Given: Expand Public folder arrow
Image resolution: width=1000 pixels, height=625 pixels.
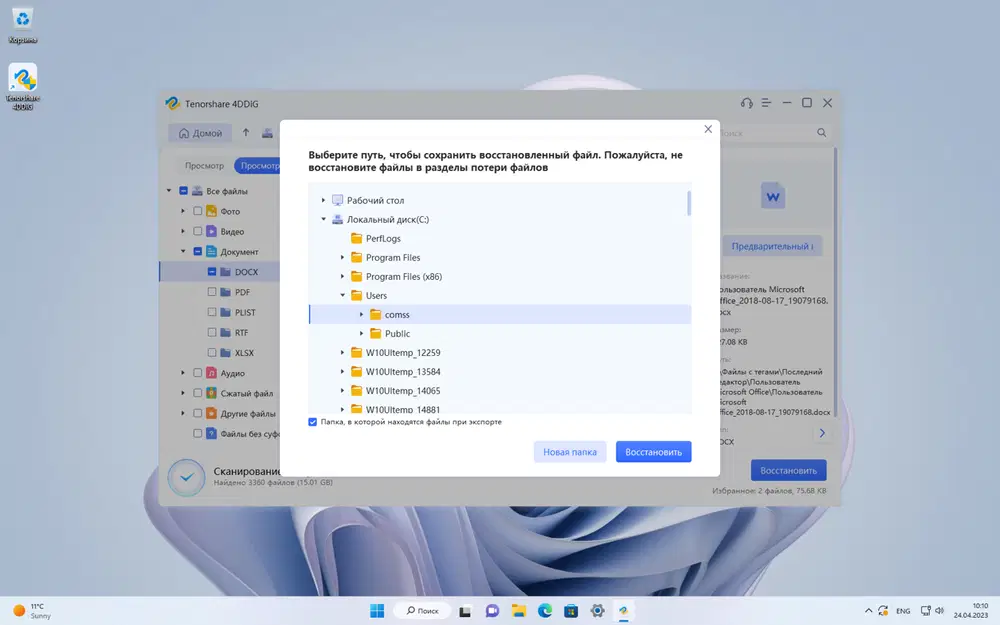Looking at the screenshot, I should click(x=361, y=334).
